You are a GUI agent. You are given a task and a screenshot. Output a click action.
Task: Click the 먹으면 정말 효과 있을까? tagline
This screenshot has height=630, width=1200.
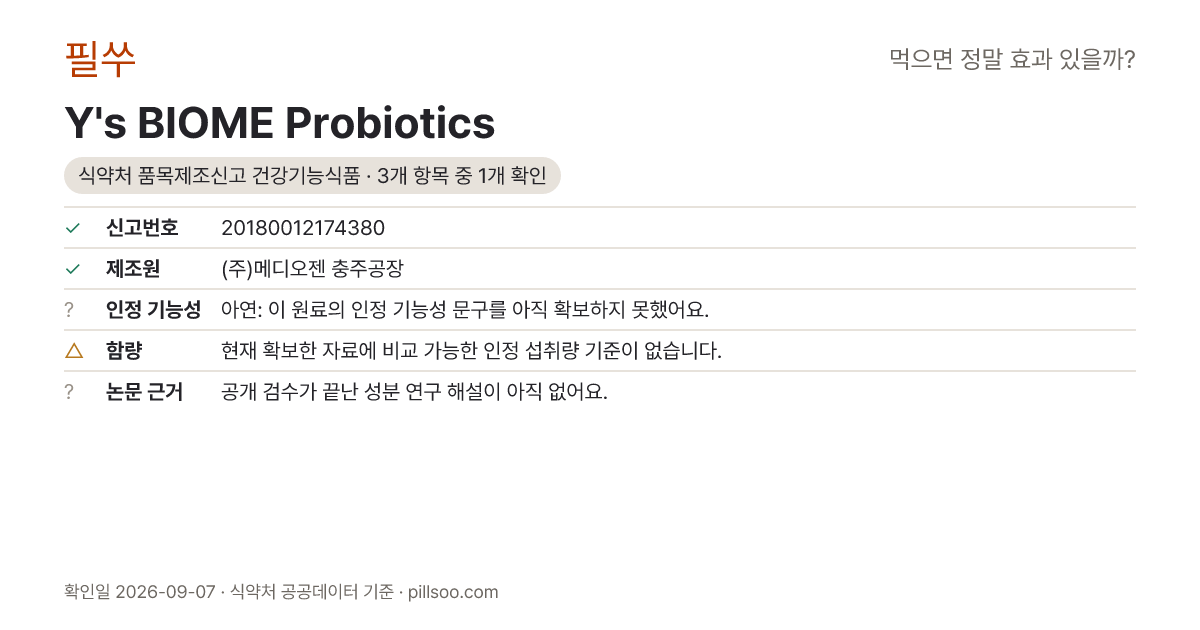pos(1012,60)
